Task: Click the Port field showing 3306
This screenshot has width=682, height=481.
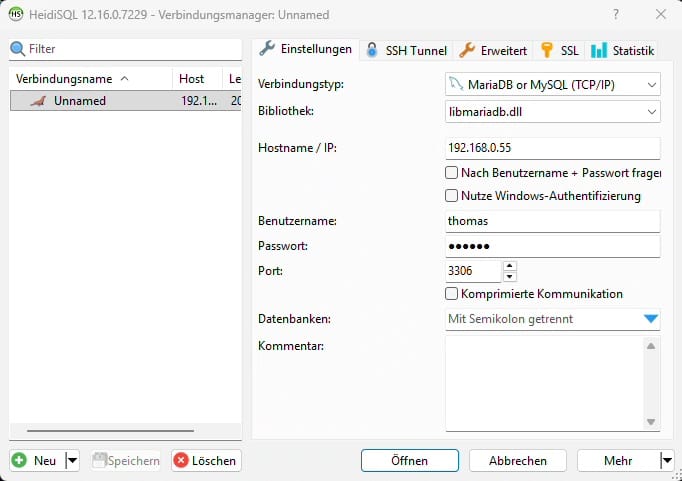Action: tap(473, 271)
